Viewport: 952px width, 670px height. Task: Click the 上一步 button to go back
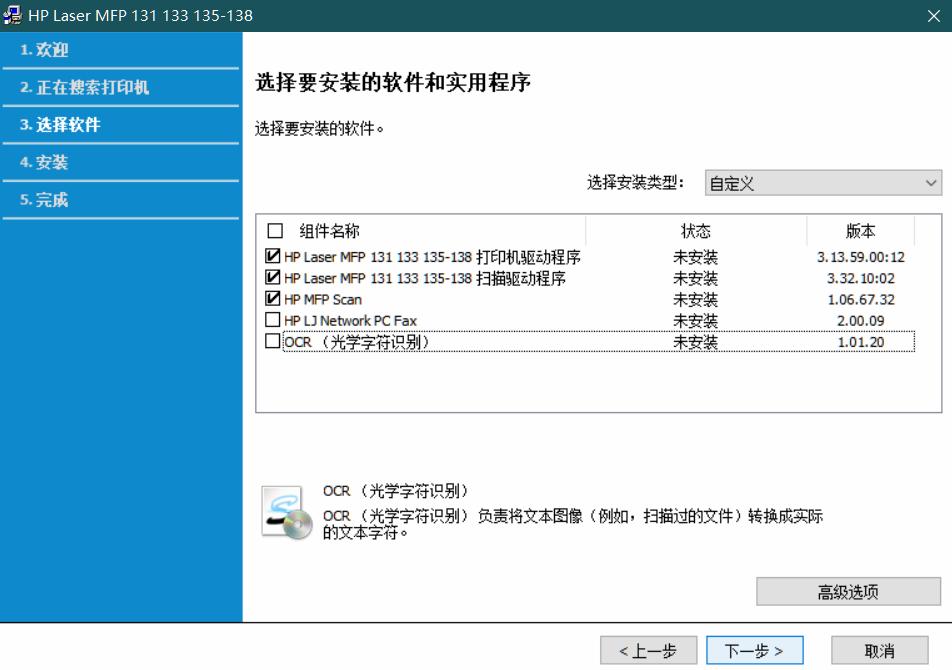(x=648, y=650)
